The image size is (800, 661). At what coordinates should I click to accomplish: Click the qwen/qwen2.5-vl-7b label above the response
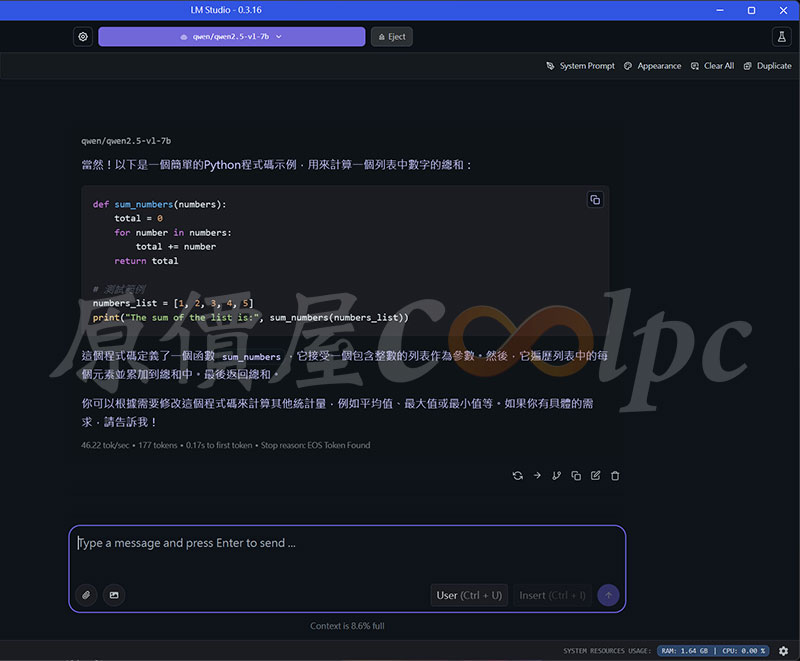click(126, 141)
